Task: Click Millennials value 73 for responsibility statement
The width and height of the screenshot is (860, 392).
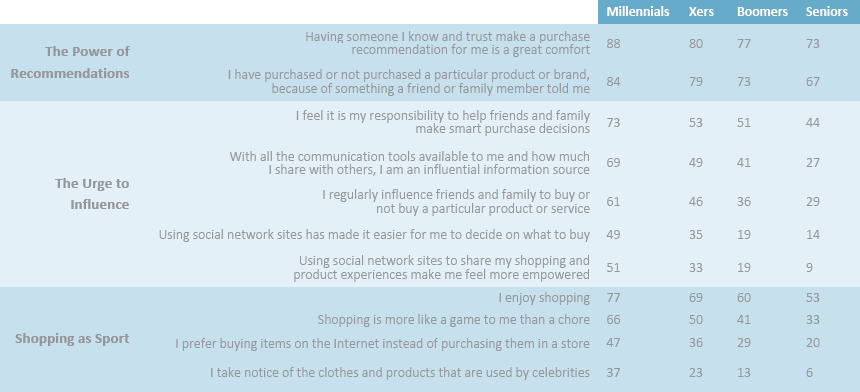Action: (614, 122)
